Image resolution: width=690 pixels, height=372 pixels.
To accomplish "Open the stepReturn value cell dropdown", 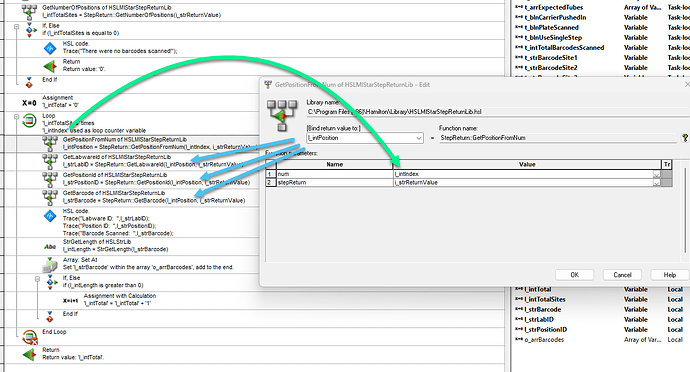I will 657,183.
